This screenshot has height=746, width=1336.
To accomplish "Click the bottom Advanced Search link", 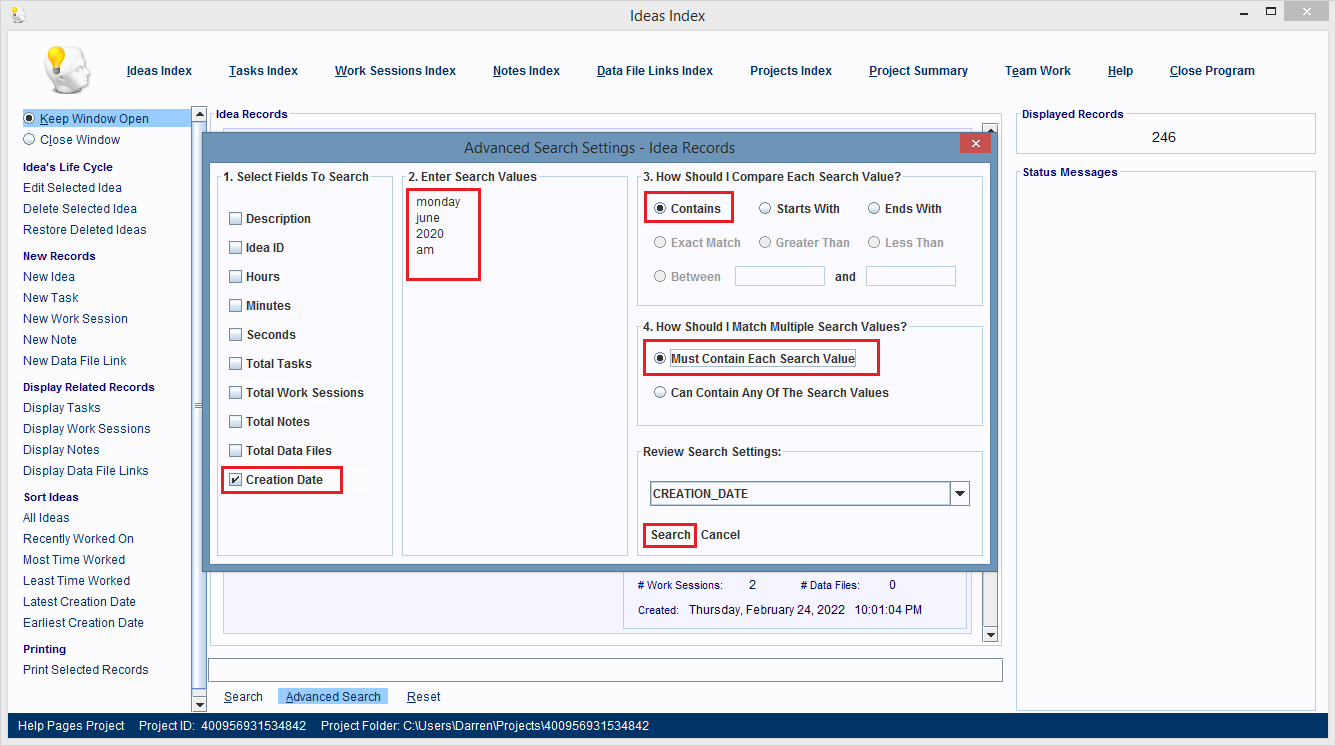I will [333, 697].
